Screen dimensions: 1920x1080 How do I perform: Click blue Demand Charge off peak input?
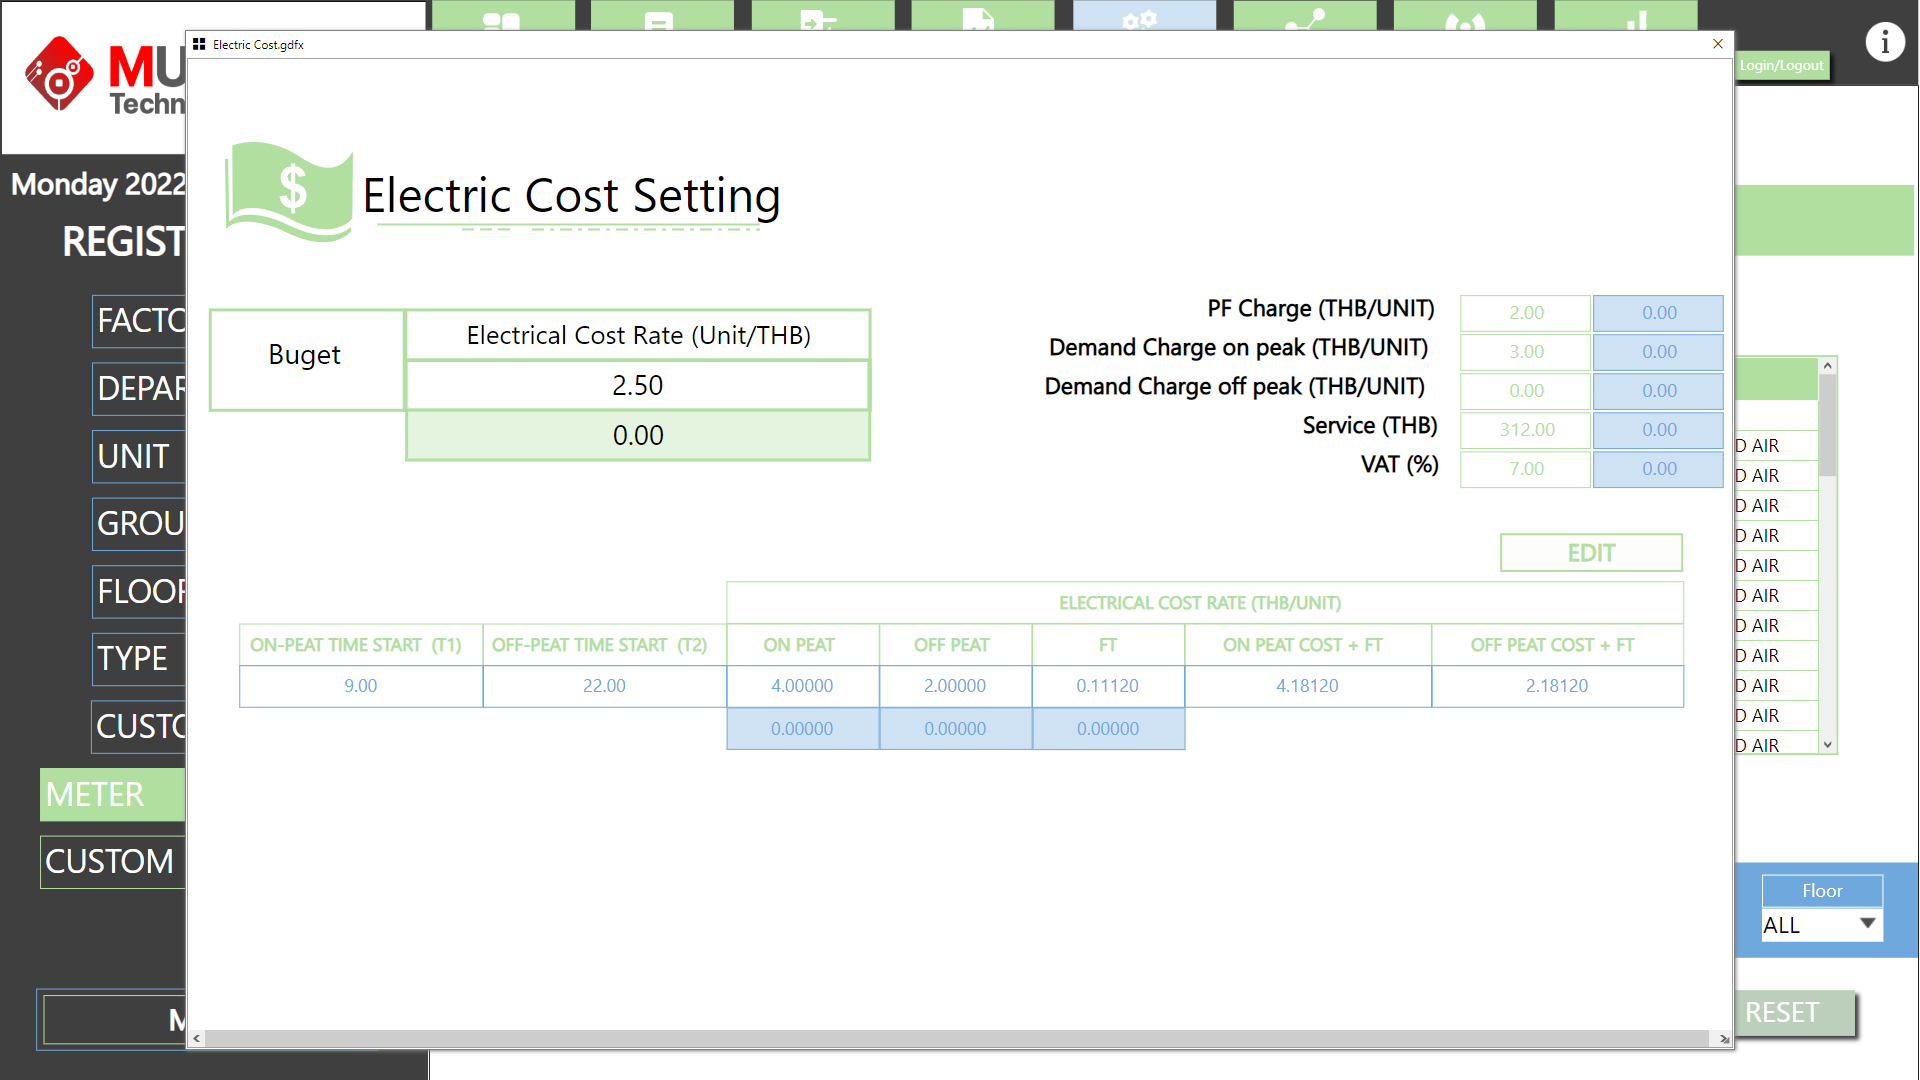[x=1658, y=391]
